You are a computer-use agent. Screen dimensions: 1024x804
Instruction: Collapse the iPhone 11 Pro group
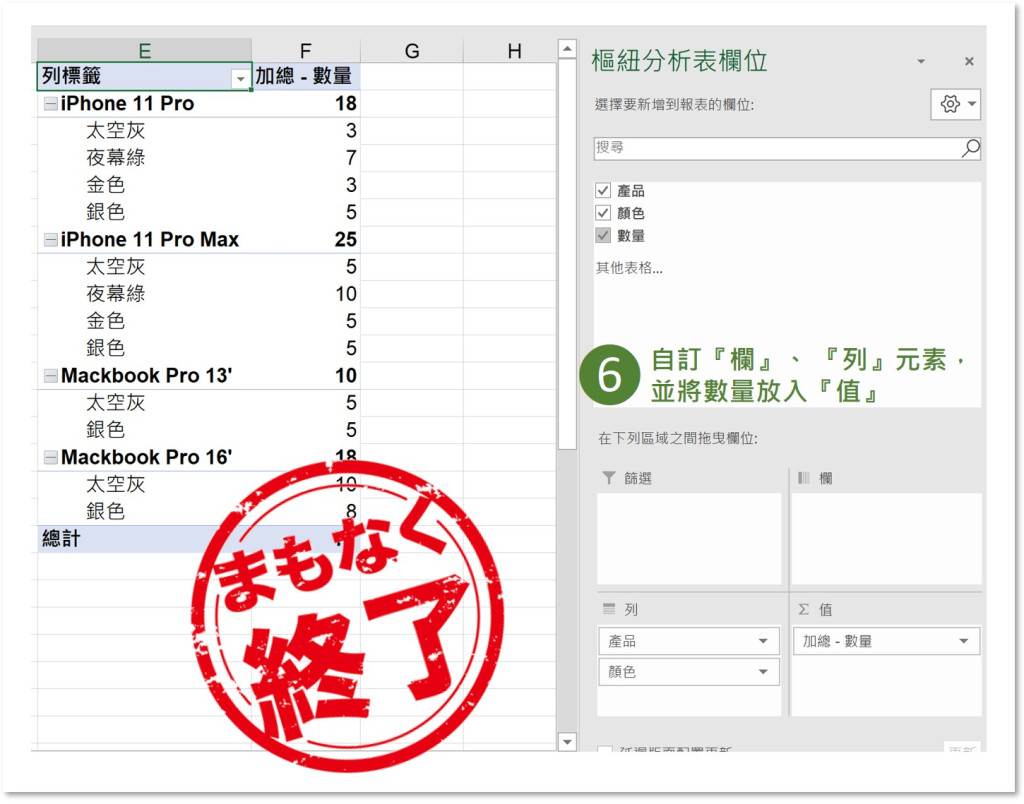(50, 103)
